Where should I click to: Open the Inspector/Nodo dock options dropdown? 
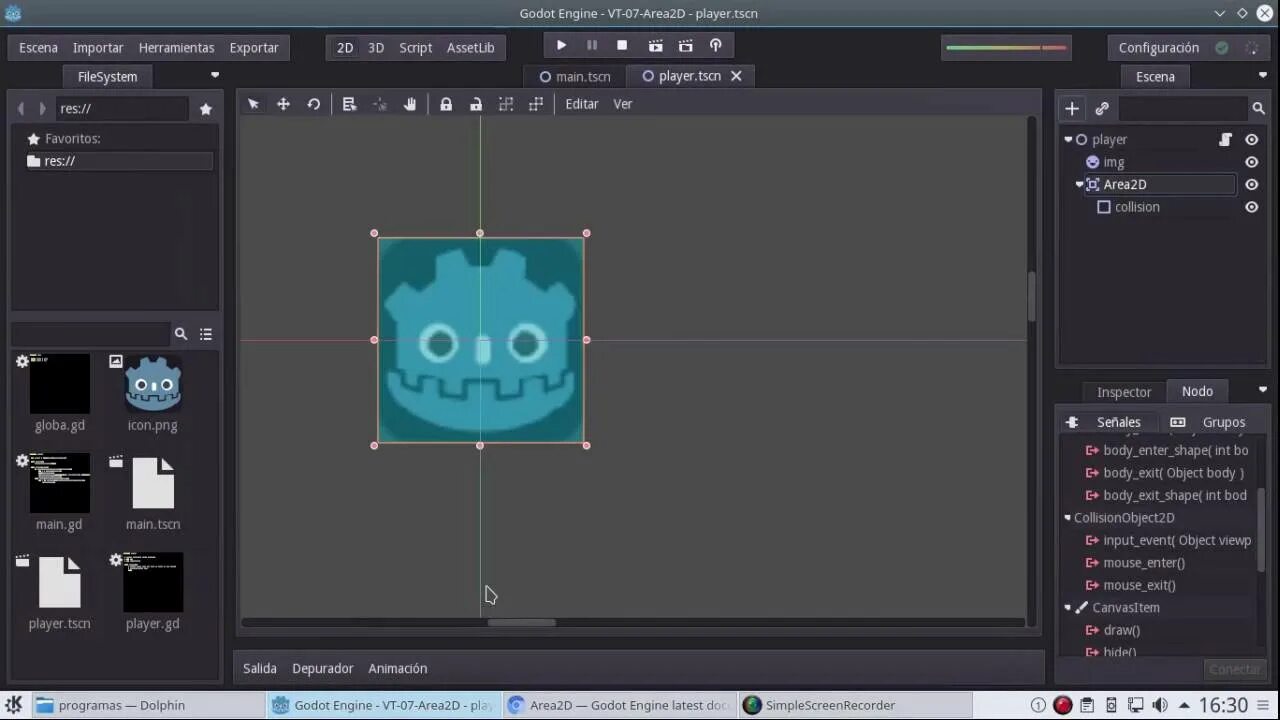click(1262, 390)
